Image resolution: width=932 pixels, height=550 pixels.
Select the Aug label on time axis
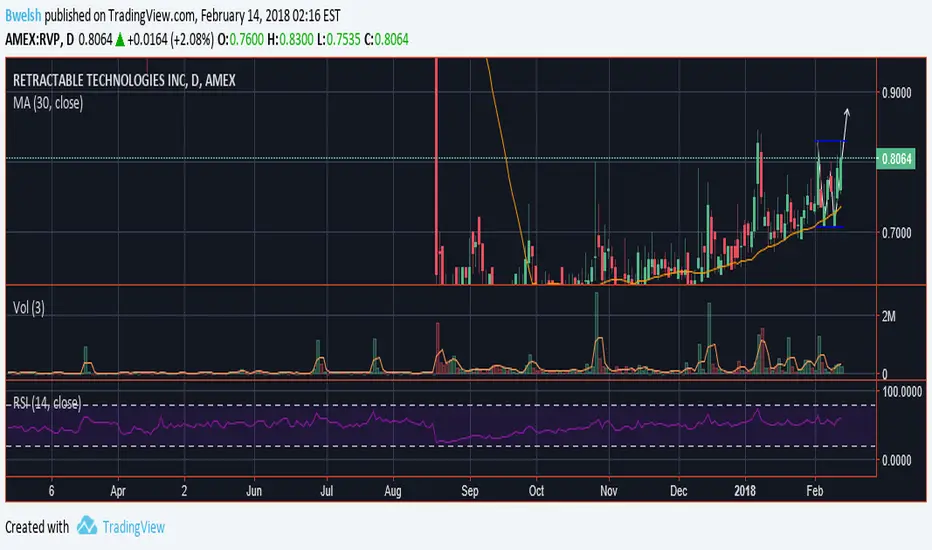tap(393, 491)
